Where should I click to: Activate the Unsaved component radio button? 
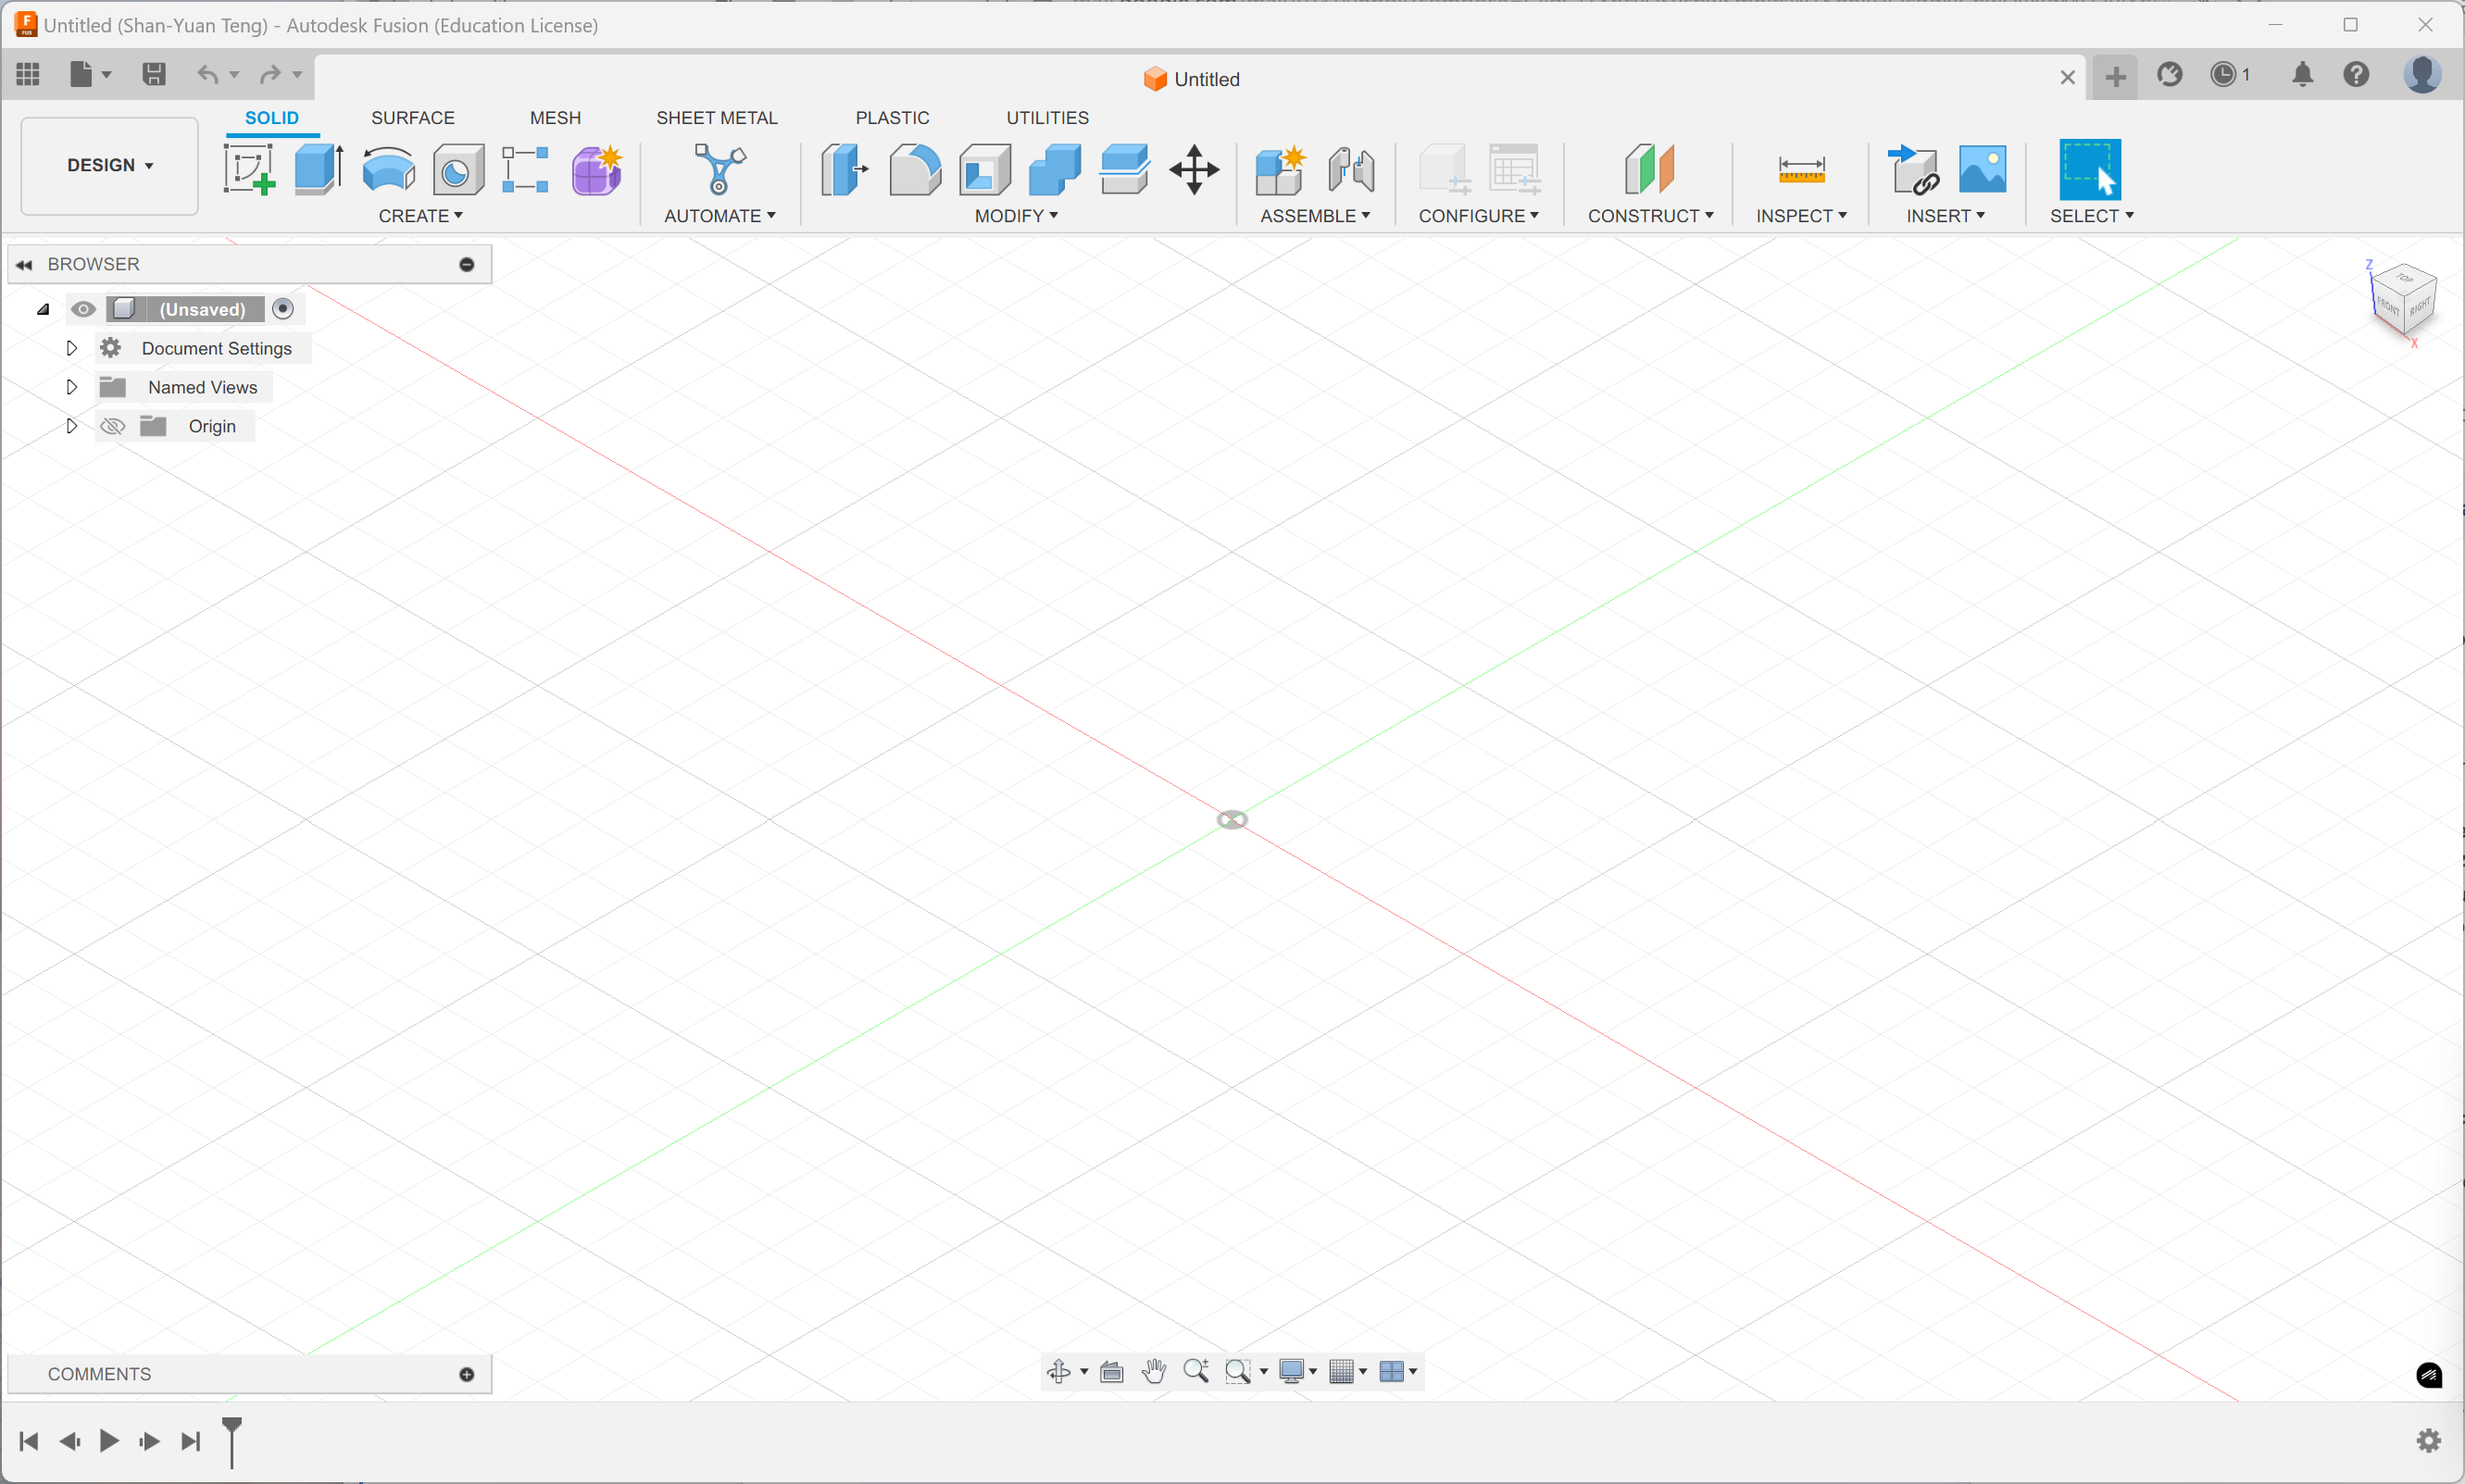coord(283,308)
